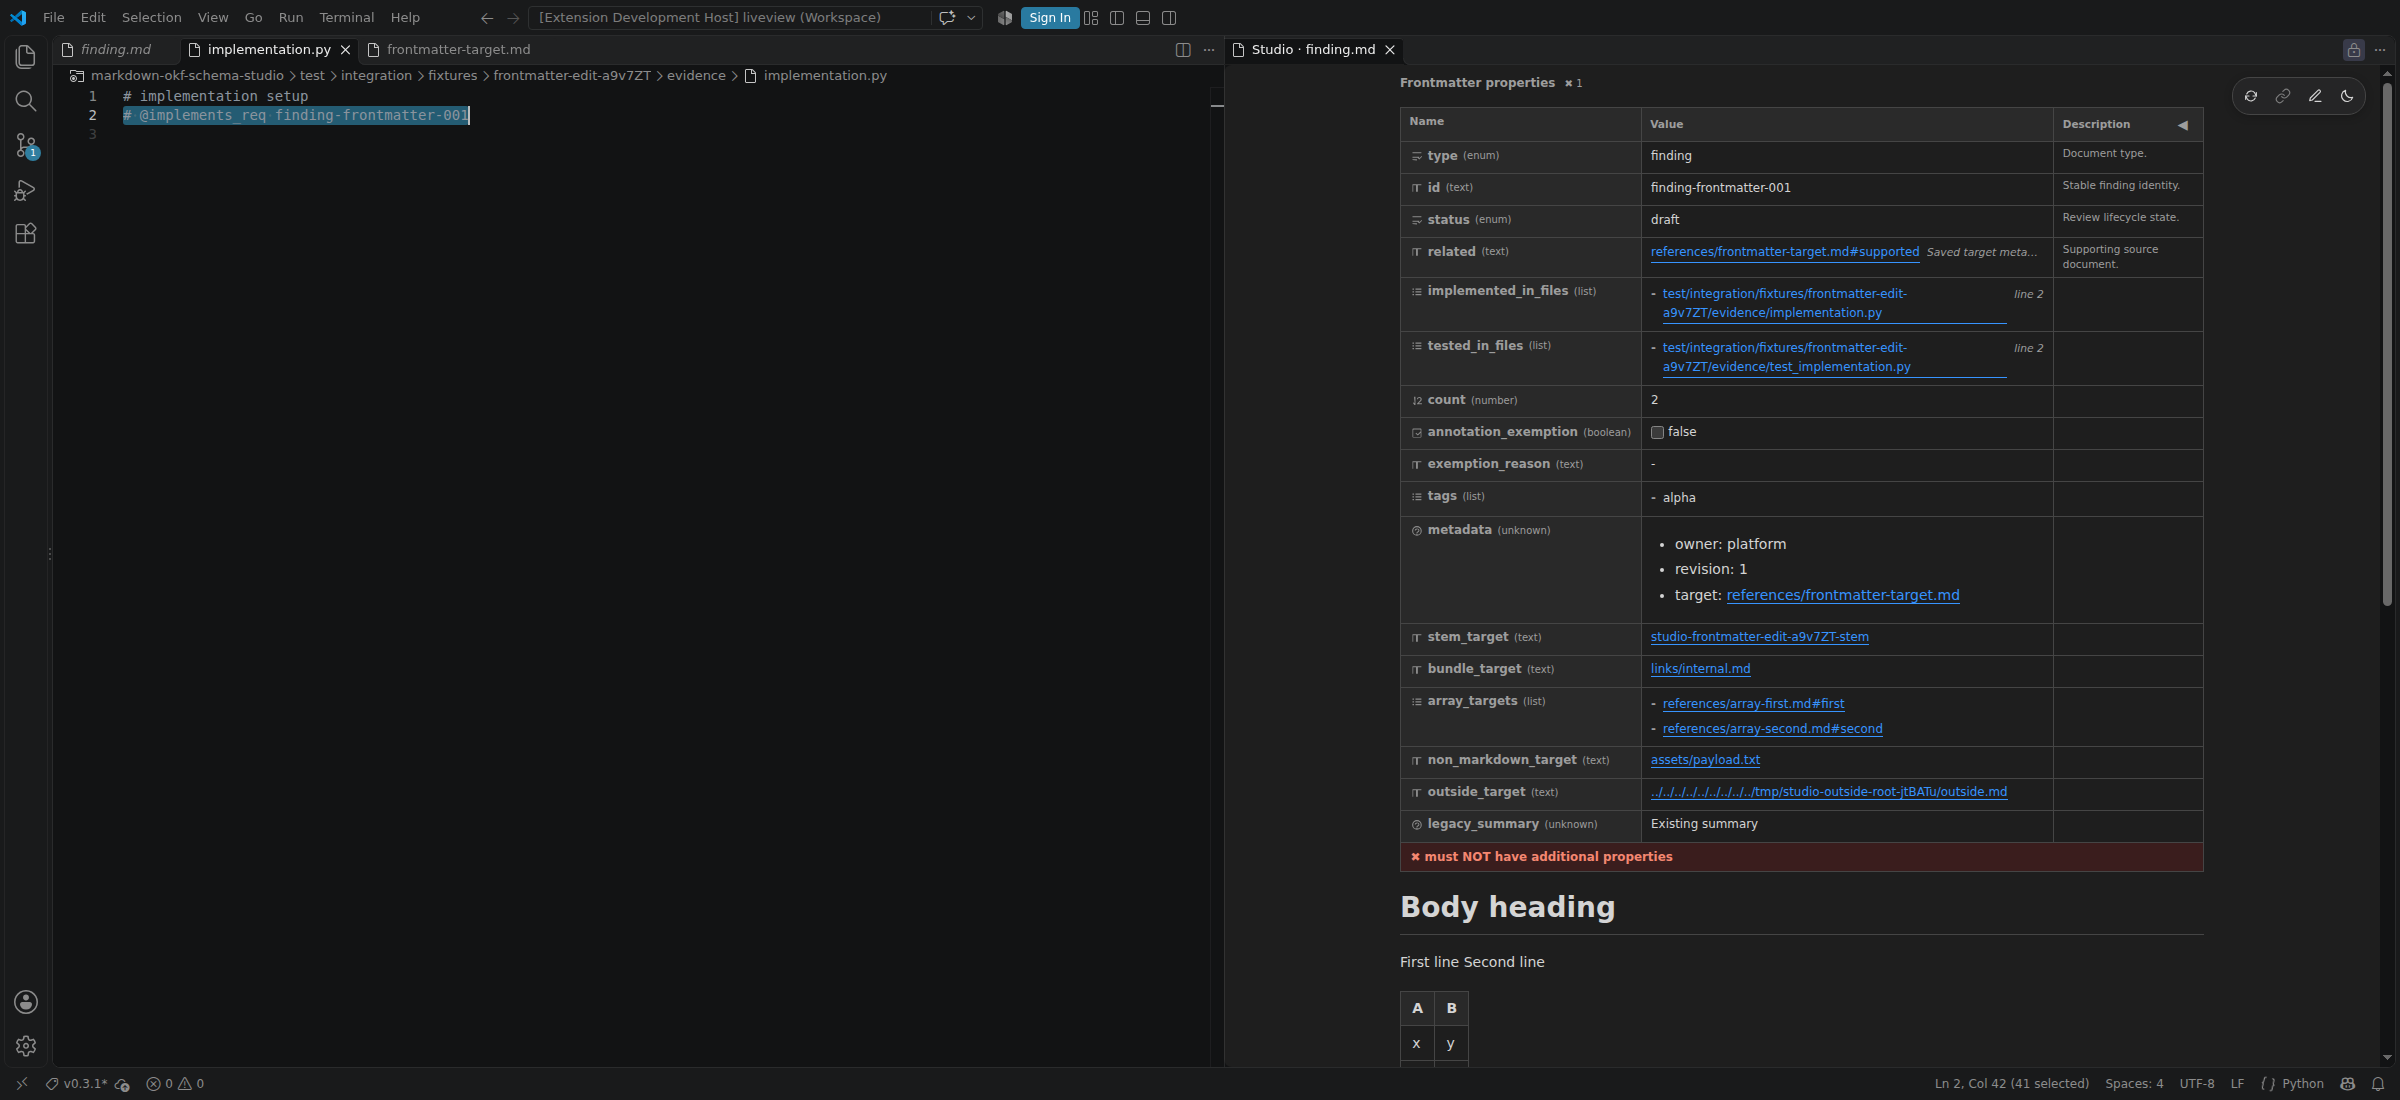
Task: Open the Accounts menu icon
Action: (26, 1002)
